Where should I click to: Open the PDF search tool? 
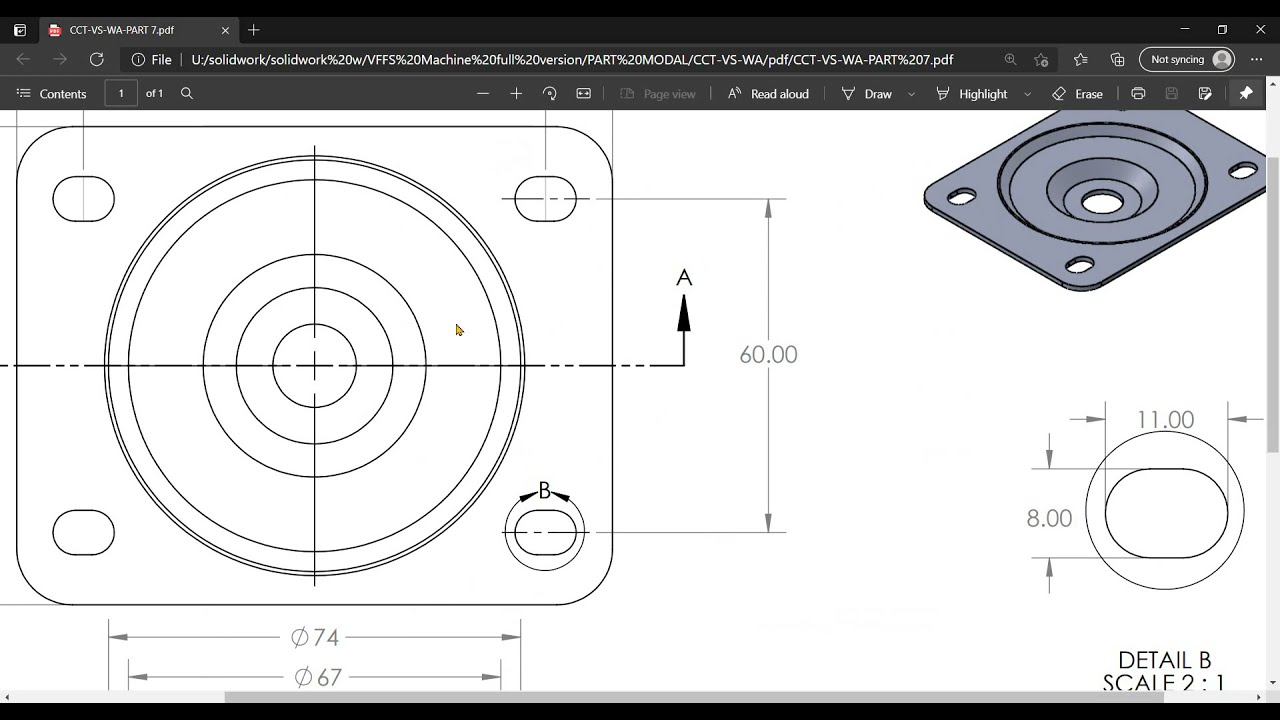187,94
